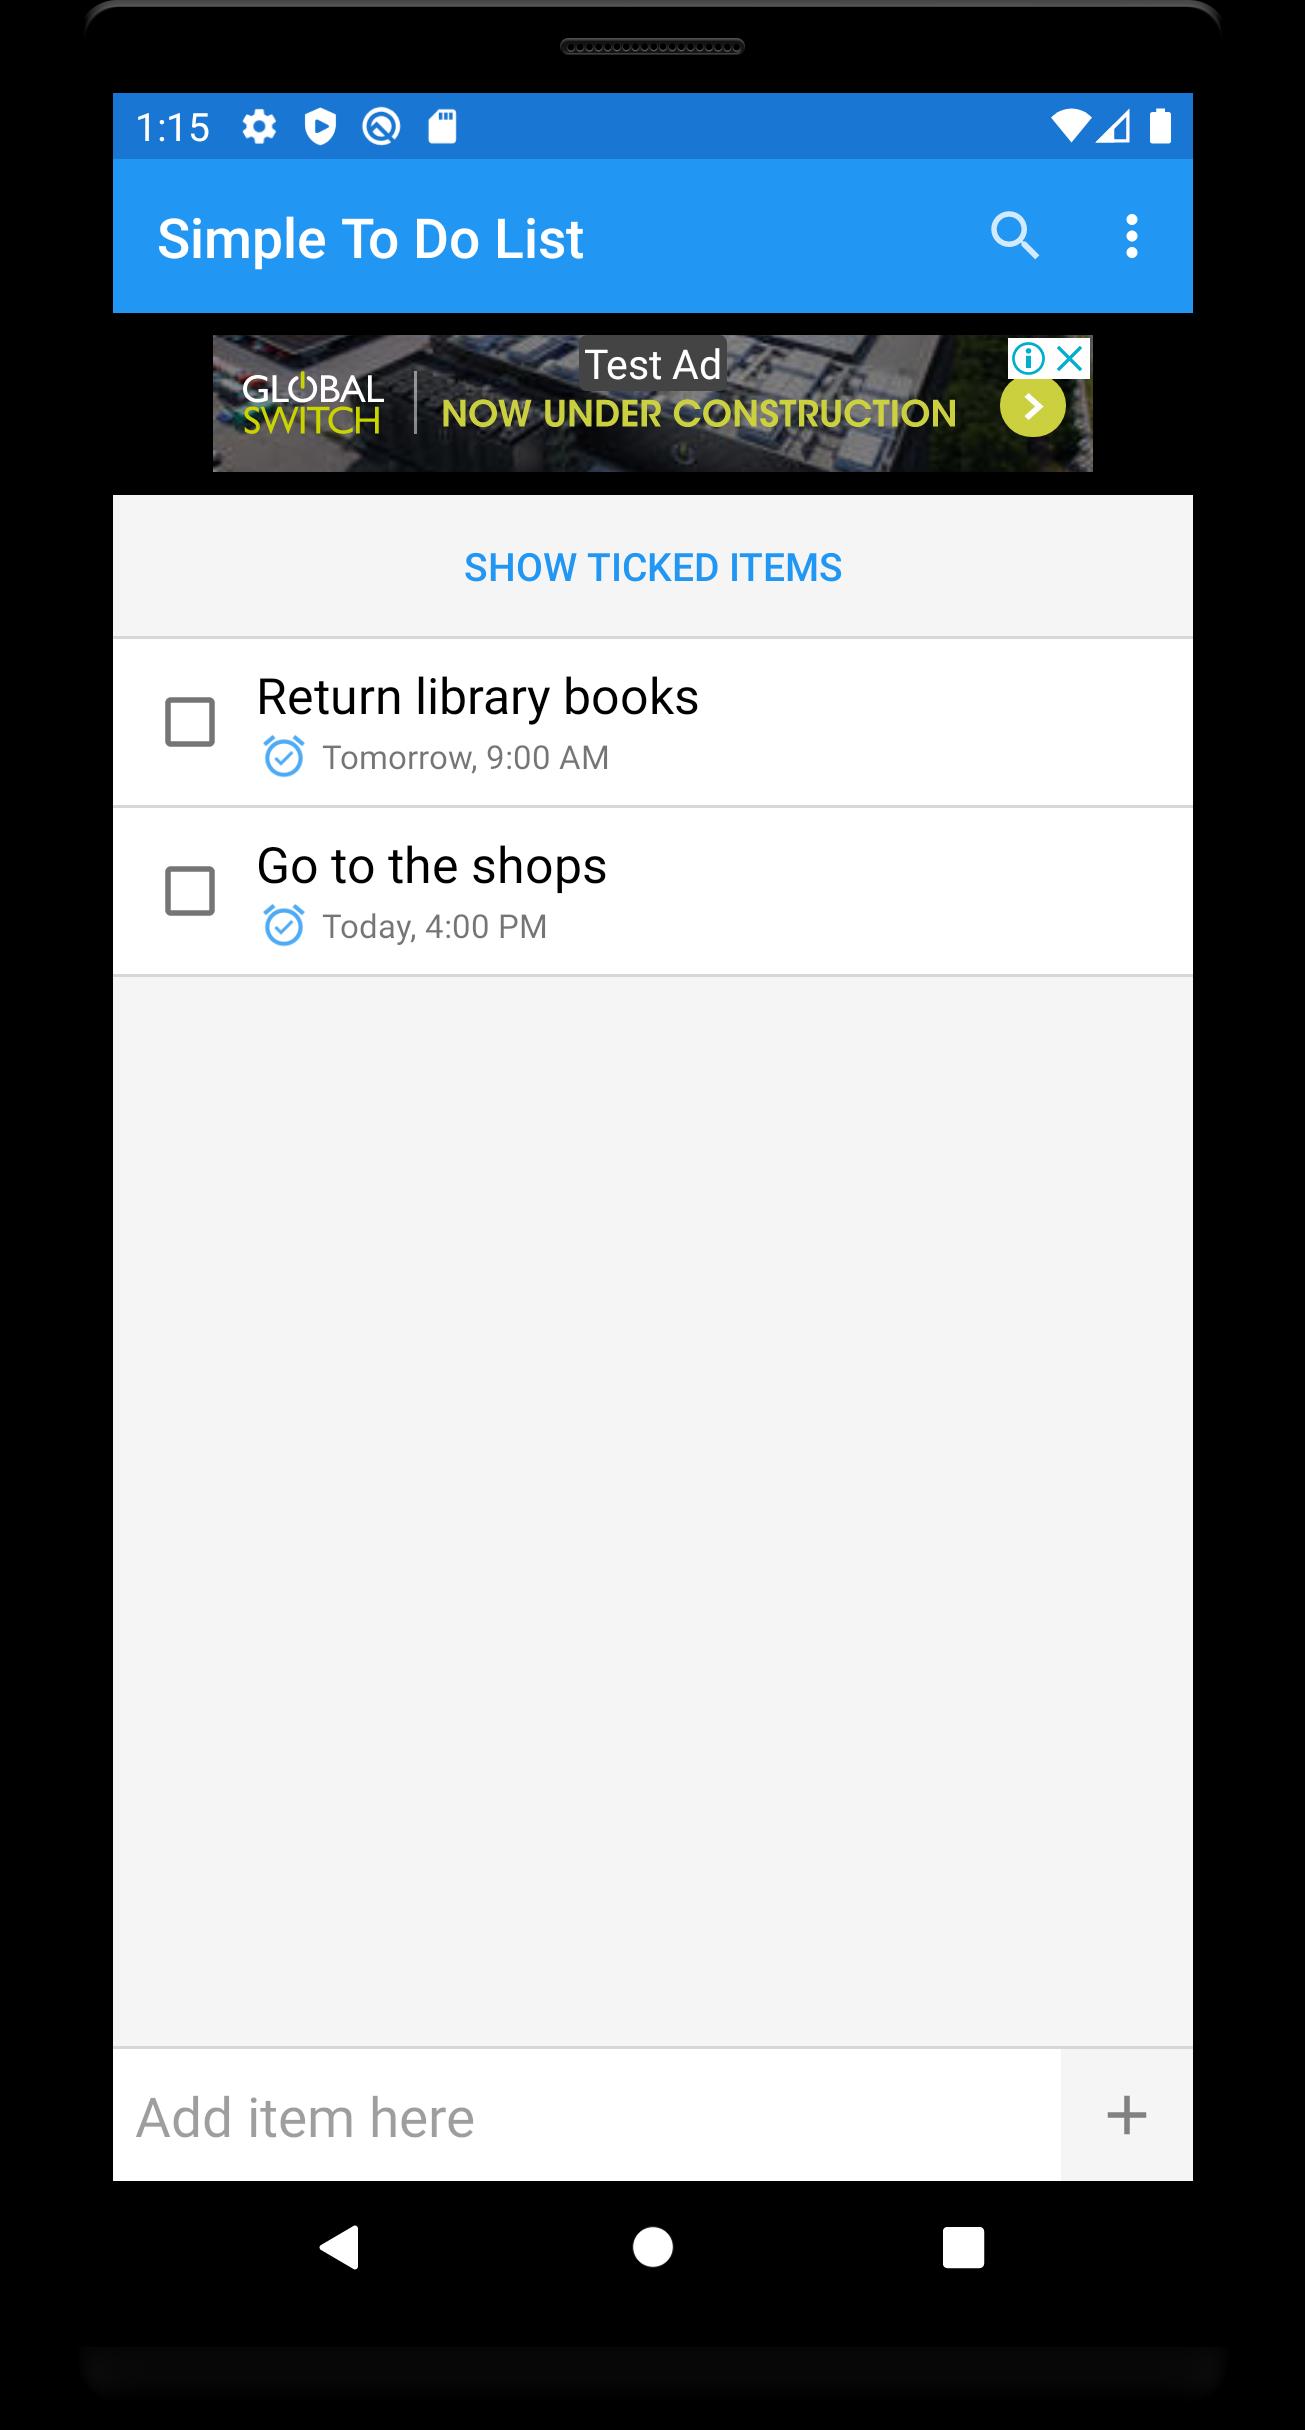Open the three-dot overflow menu
This screenshot has height=2430, width=1305.
coord(1131,237)
